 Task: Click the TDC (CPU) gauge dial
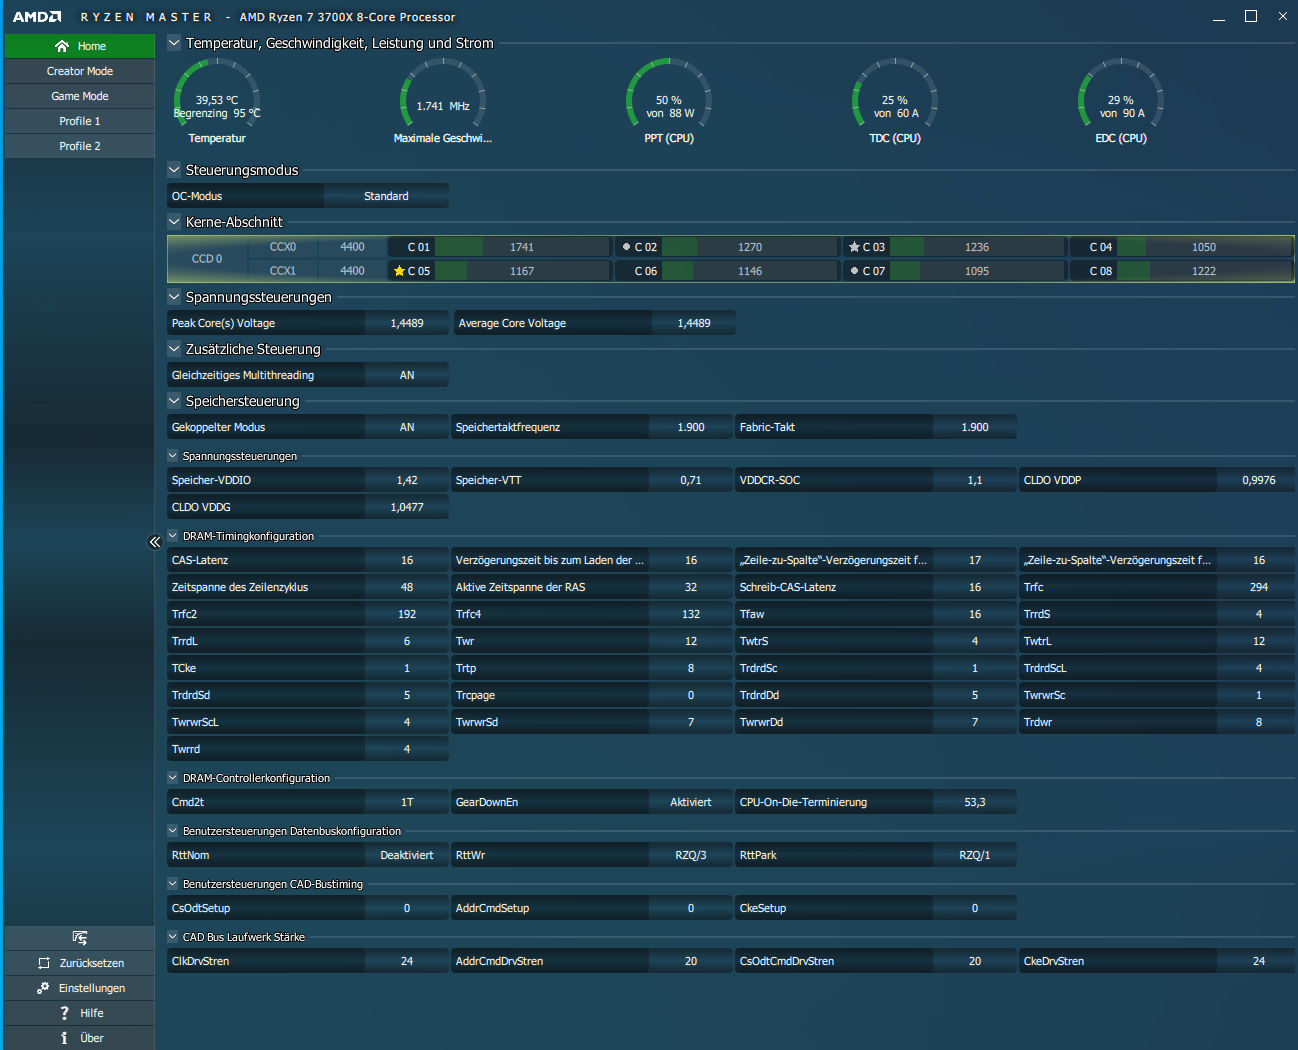[x=895, y=92]
